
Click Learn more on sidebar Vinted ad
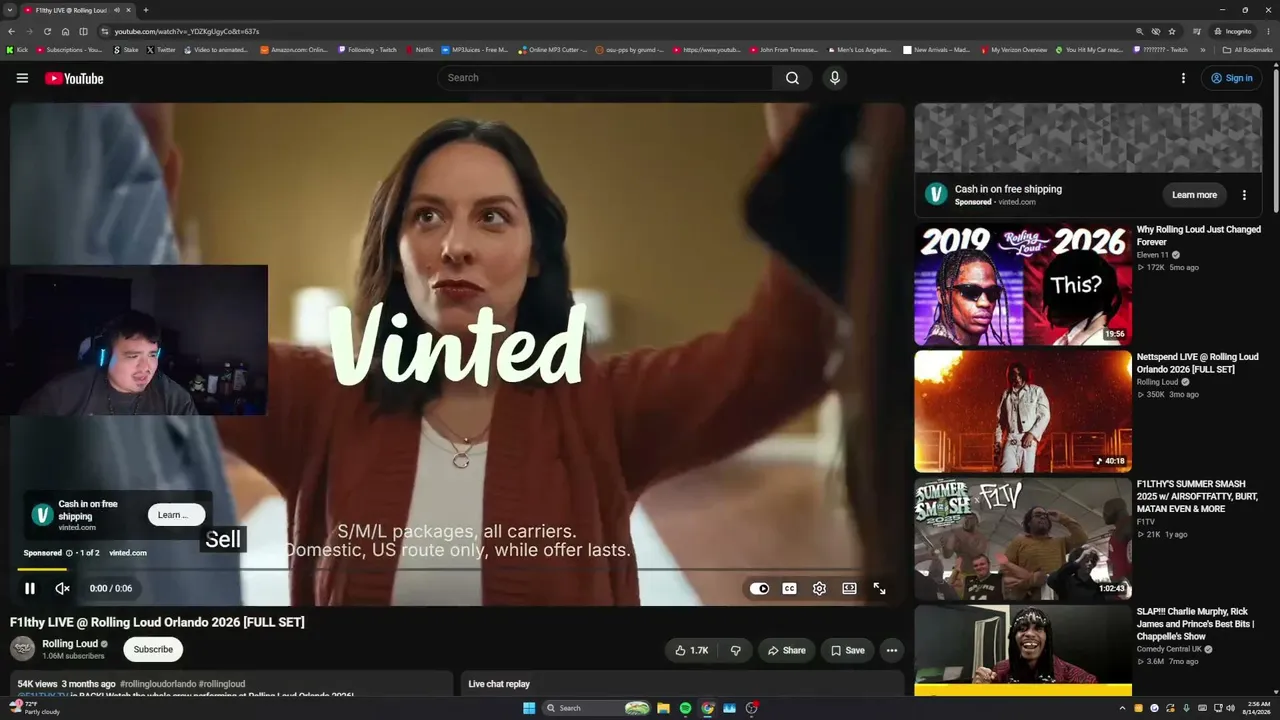[x=1194, y=195]
